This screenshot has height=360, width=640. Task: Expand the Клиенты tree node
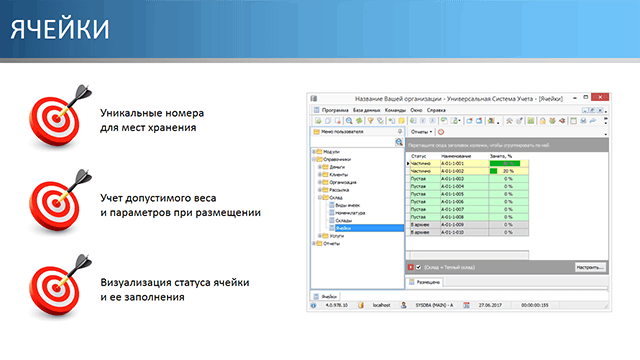pyautogui.click(x=320, y=175)
